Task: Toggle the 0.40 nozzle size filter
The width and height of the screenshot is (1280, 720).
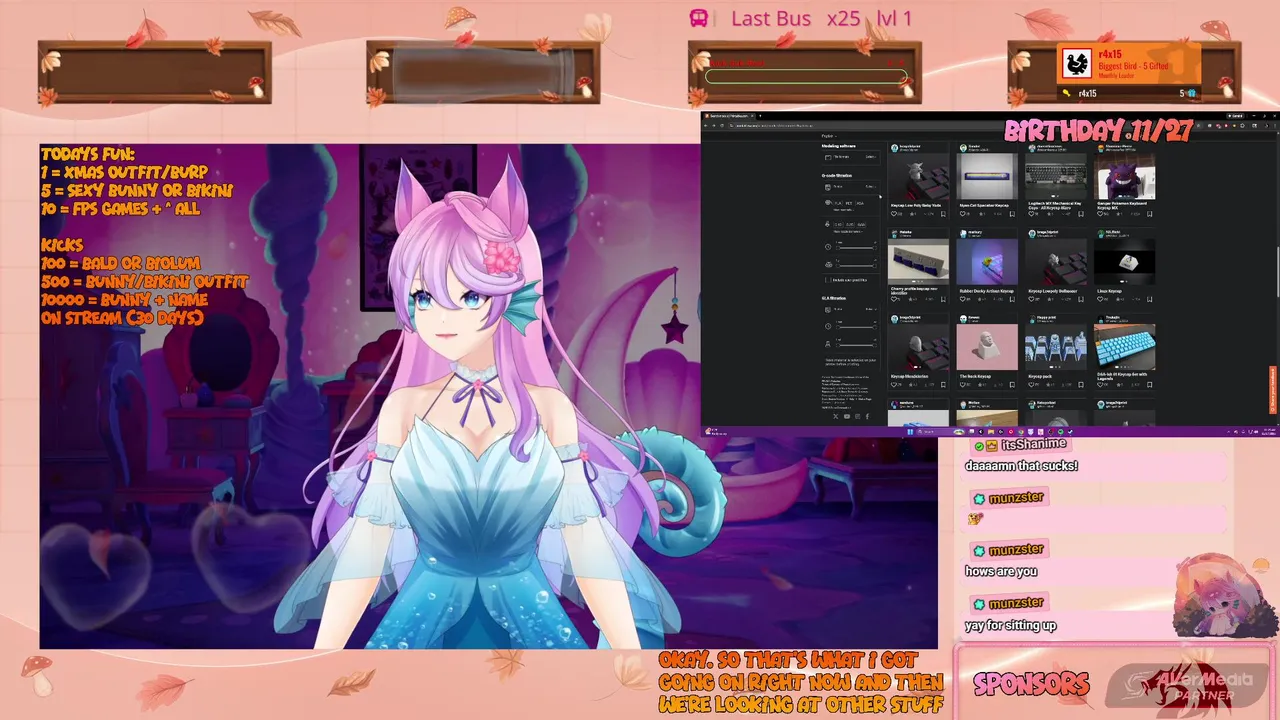Action: pyautogui.click(x=838, y=225)
